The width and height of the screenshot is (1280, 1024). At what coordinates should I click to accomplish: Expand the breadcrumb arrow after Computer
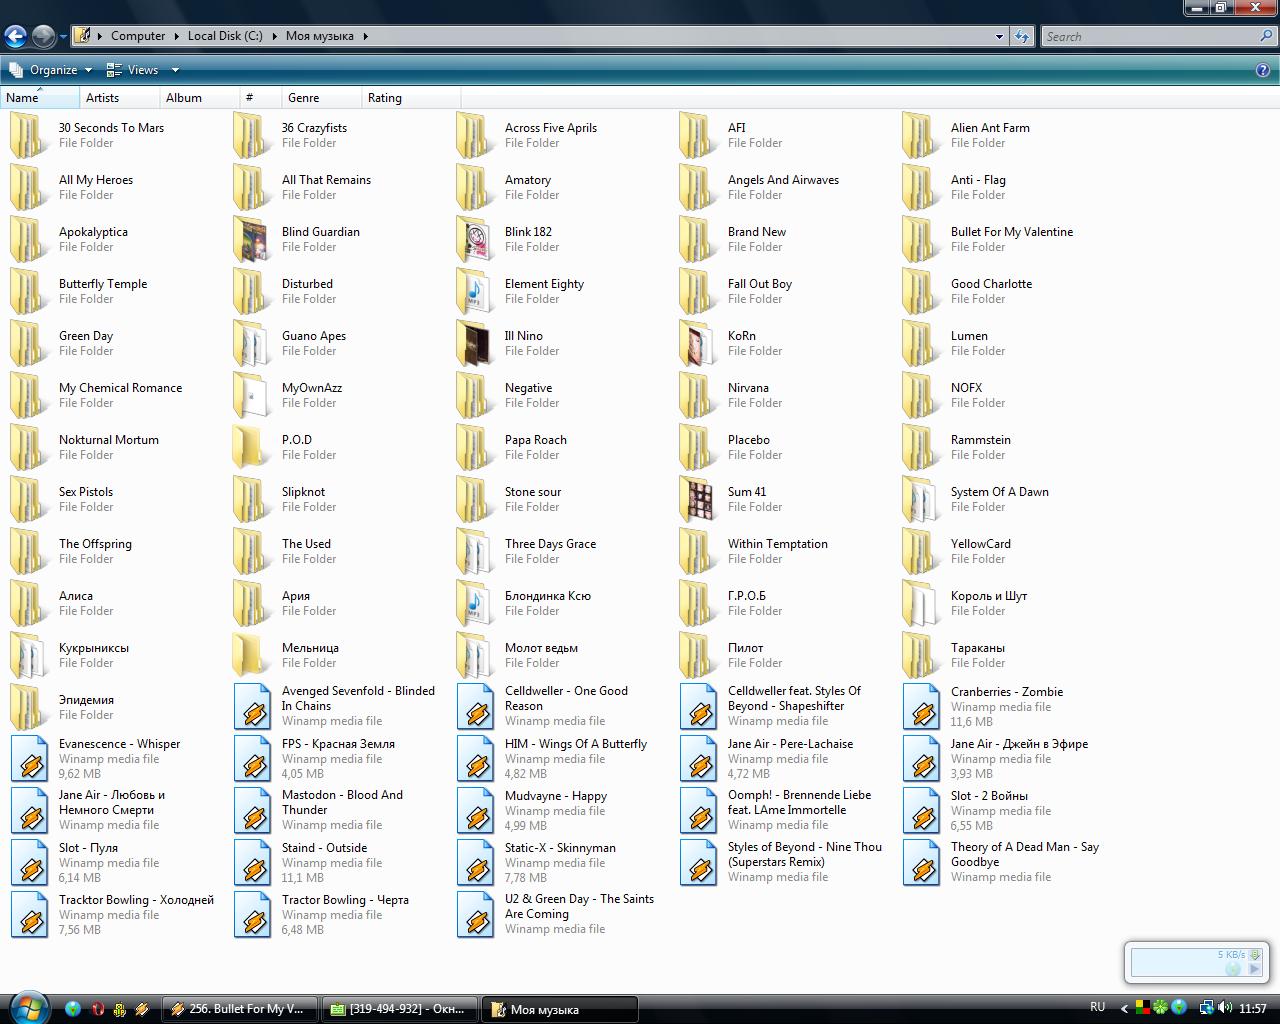[177, 36]
